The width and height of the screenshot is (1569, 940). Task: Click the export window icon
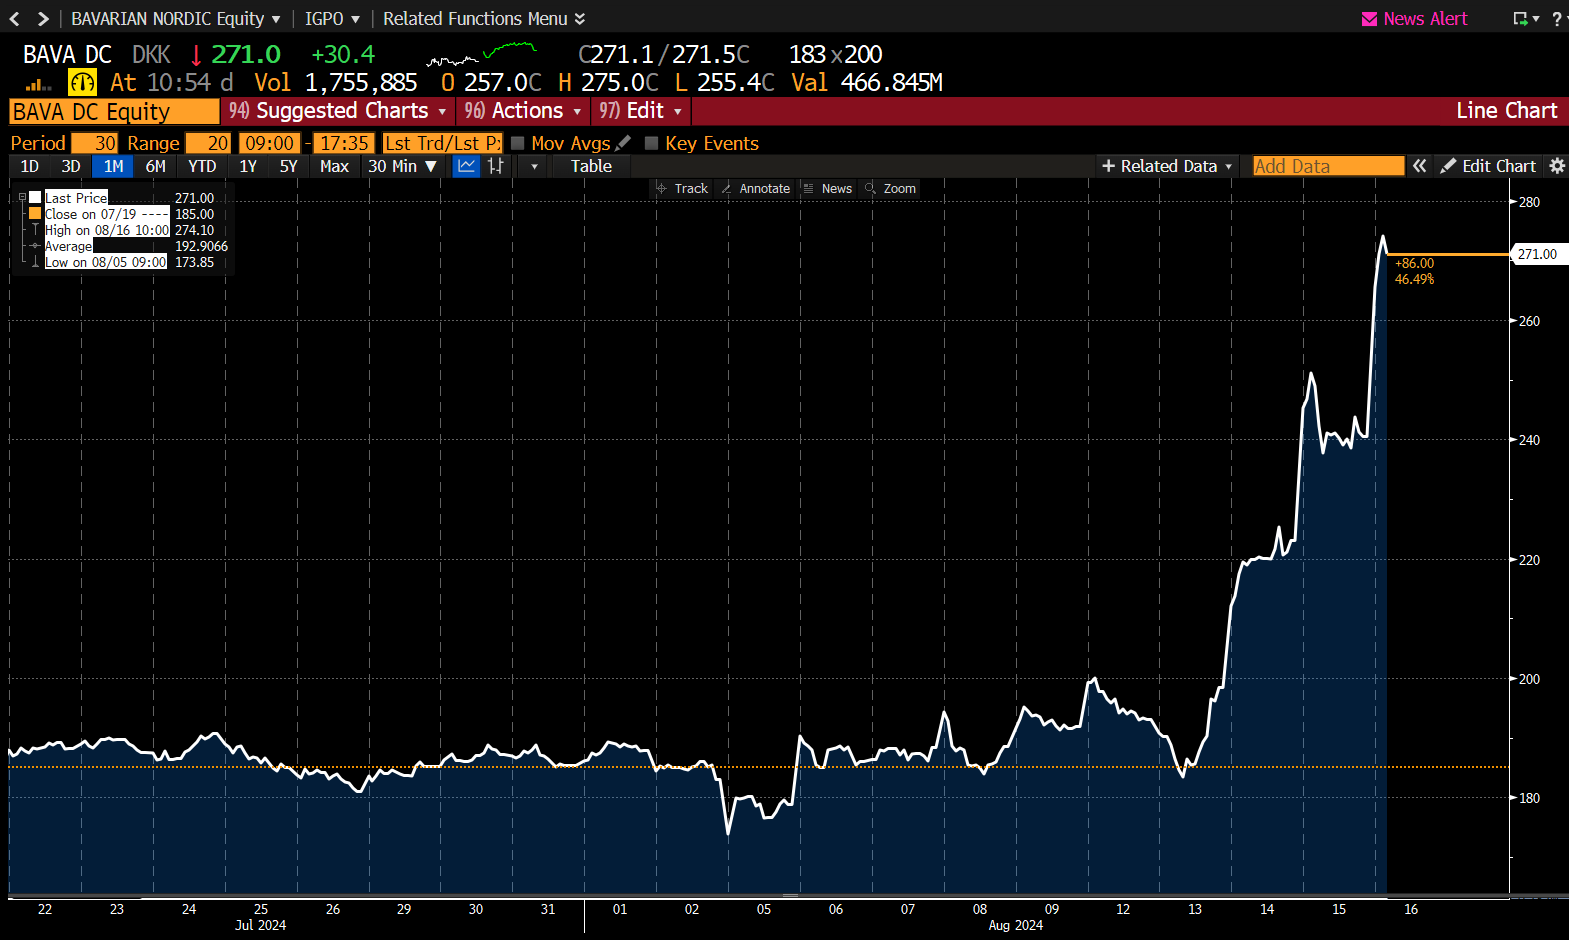point(1521,19)
